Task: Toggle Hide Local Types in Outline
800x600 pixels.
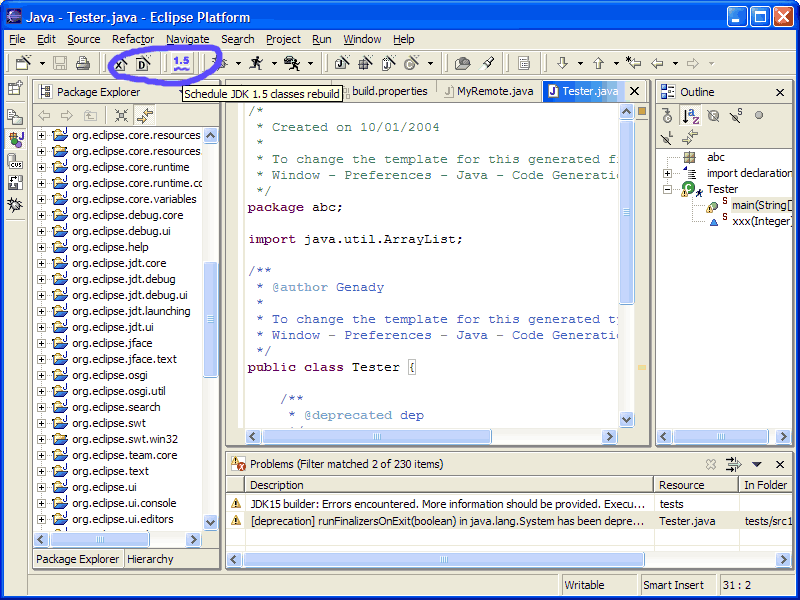Action: click(667, 137)
